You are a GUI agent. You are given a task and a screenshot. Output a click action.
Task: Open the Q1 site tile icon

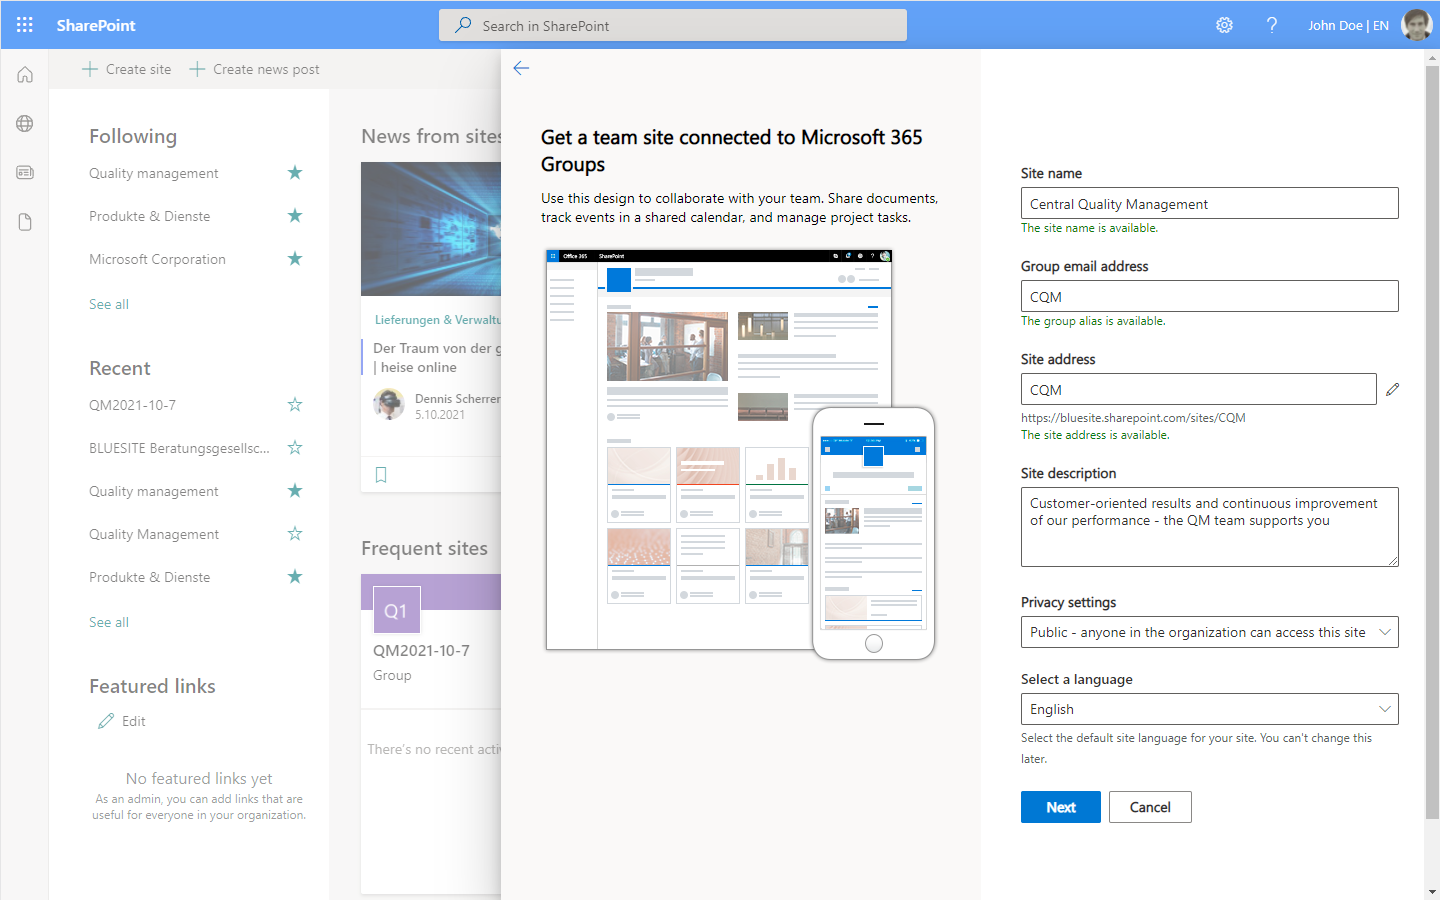(x=396, y=610)
